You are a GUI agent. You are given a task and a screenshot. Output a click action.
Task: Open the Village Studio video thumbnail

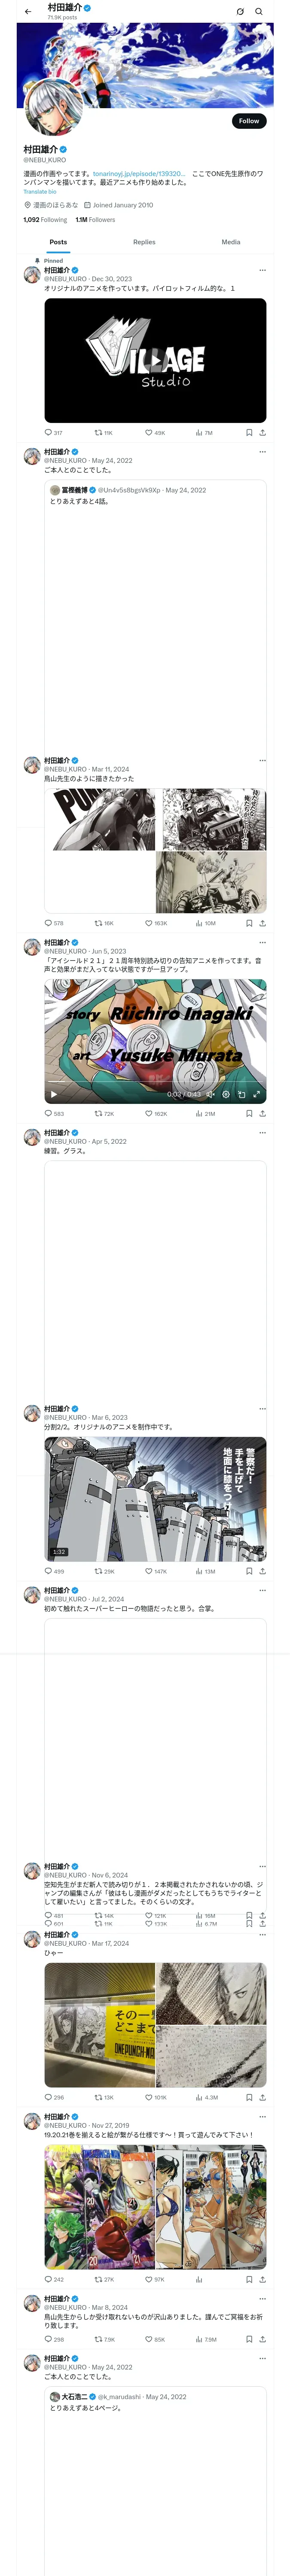(x=155, y=360)
